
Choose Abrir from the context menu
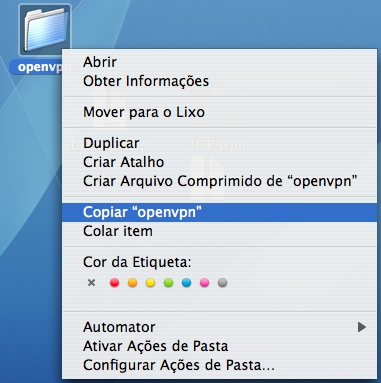coord(220,62)
